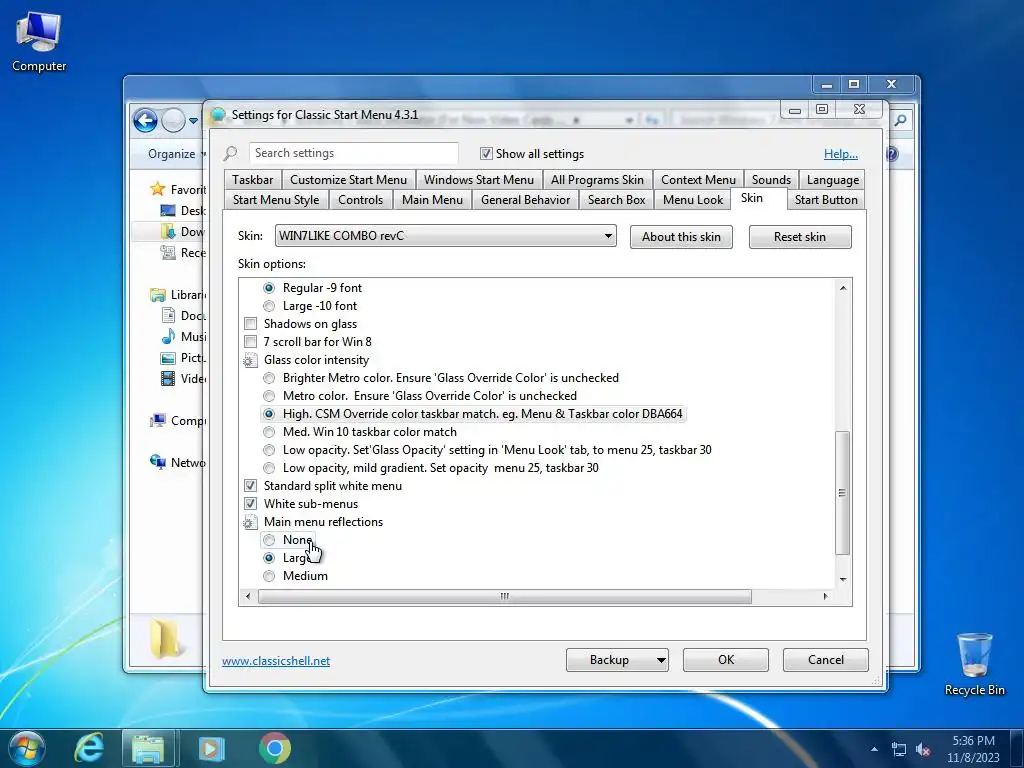Screen dimensions: 1024x768
Task: Select Network in Explorer sidebar
Action: tap(178, 462)
